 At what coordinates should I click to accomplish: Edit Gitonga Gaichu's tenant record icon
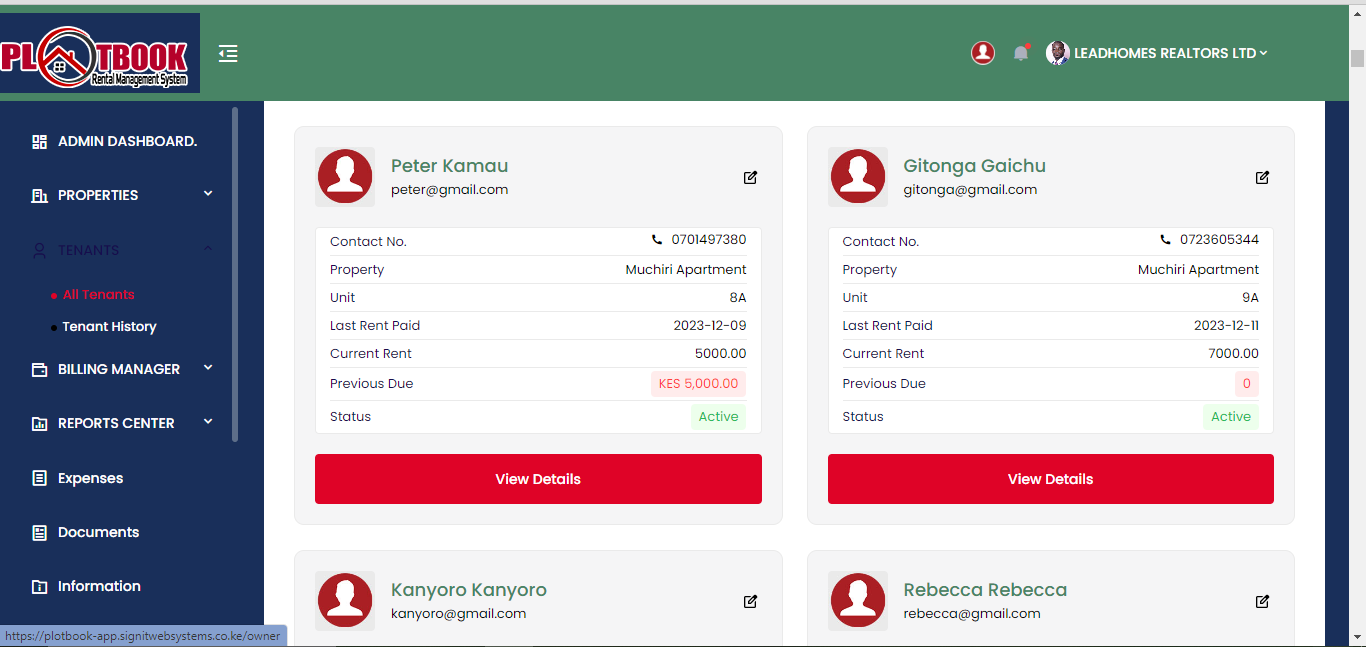pos(1262,177)
